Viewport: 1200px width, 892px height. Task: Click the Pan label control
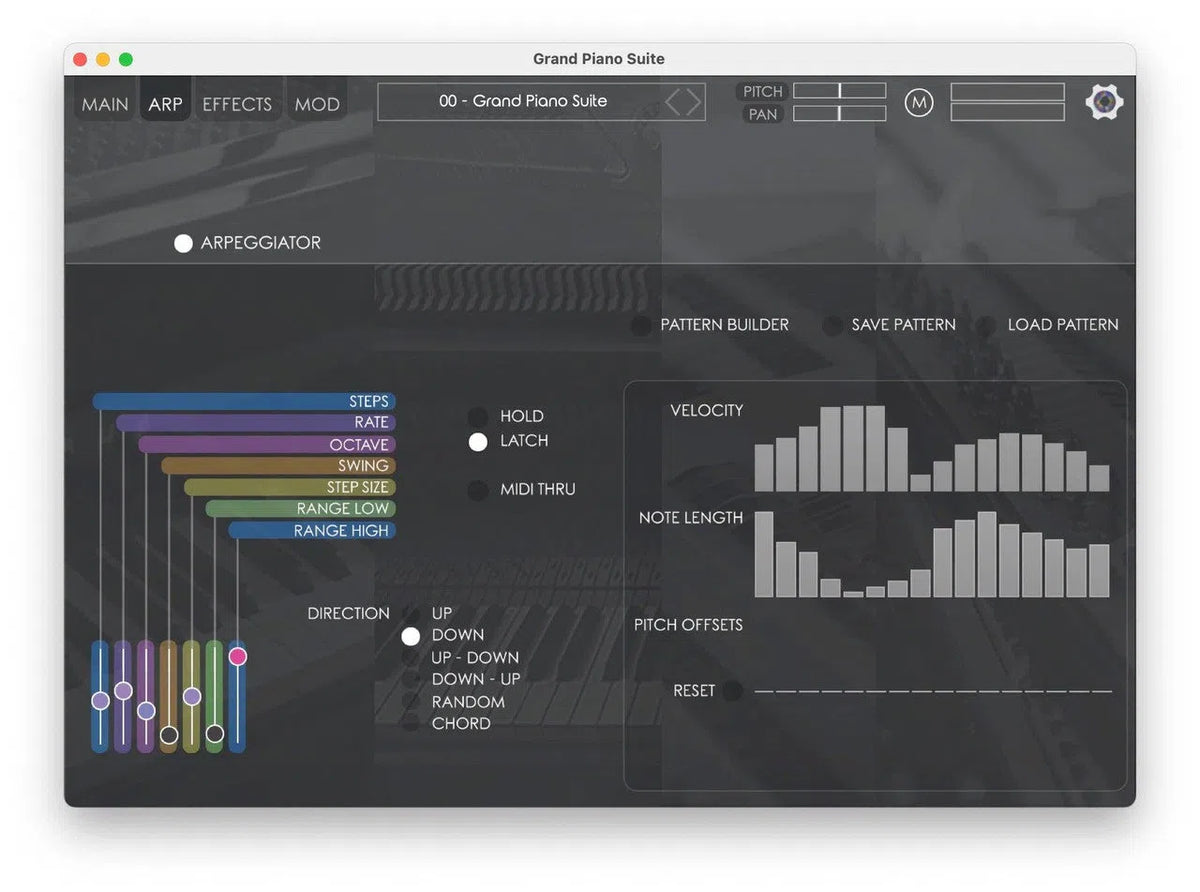[x=761, y=114]
